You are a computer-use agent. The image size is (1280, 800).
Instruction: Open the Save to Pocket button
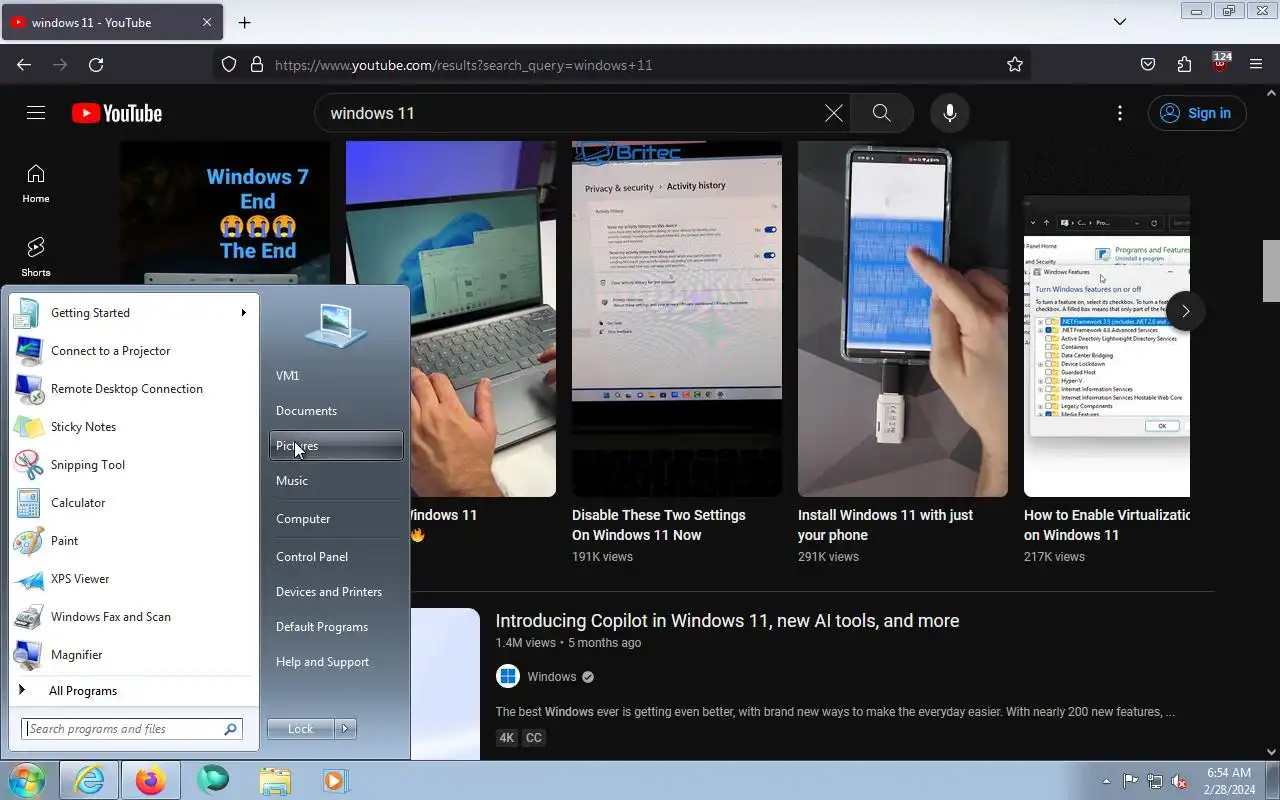pos(1148,64)
